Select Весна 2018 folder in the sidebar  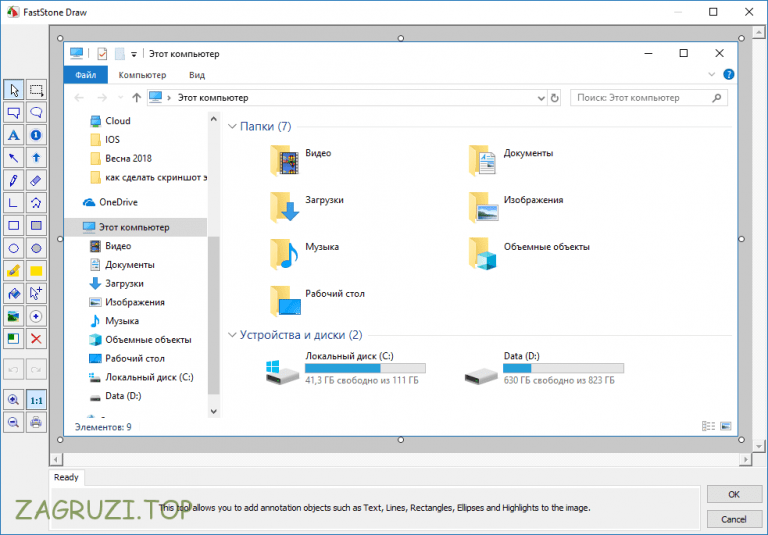(x=121, y=158)
